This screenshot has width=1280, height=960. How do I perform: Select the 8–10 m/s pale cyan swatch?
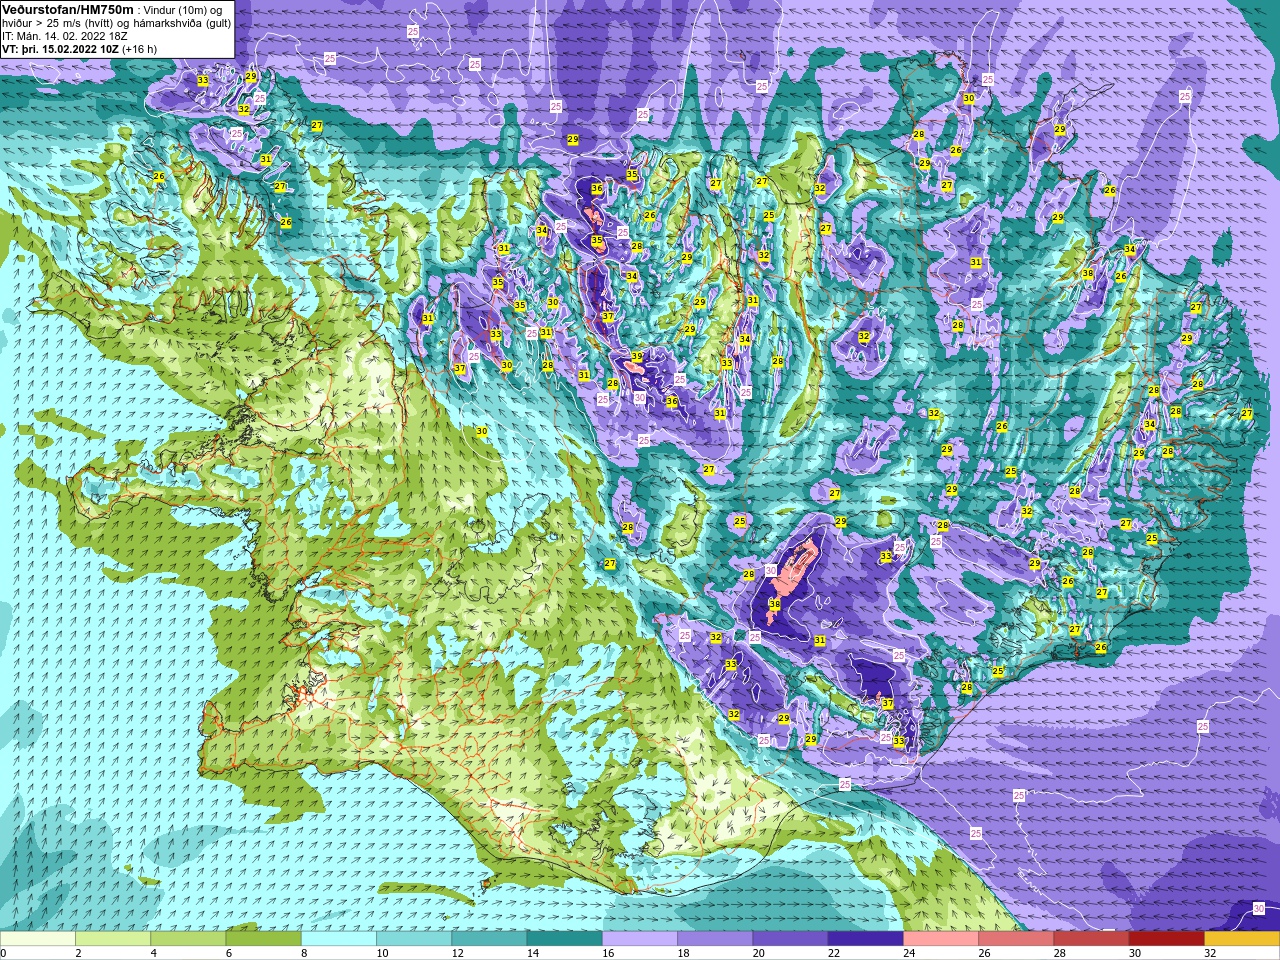click(x=339, y=939)
